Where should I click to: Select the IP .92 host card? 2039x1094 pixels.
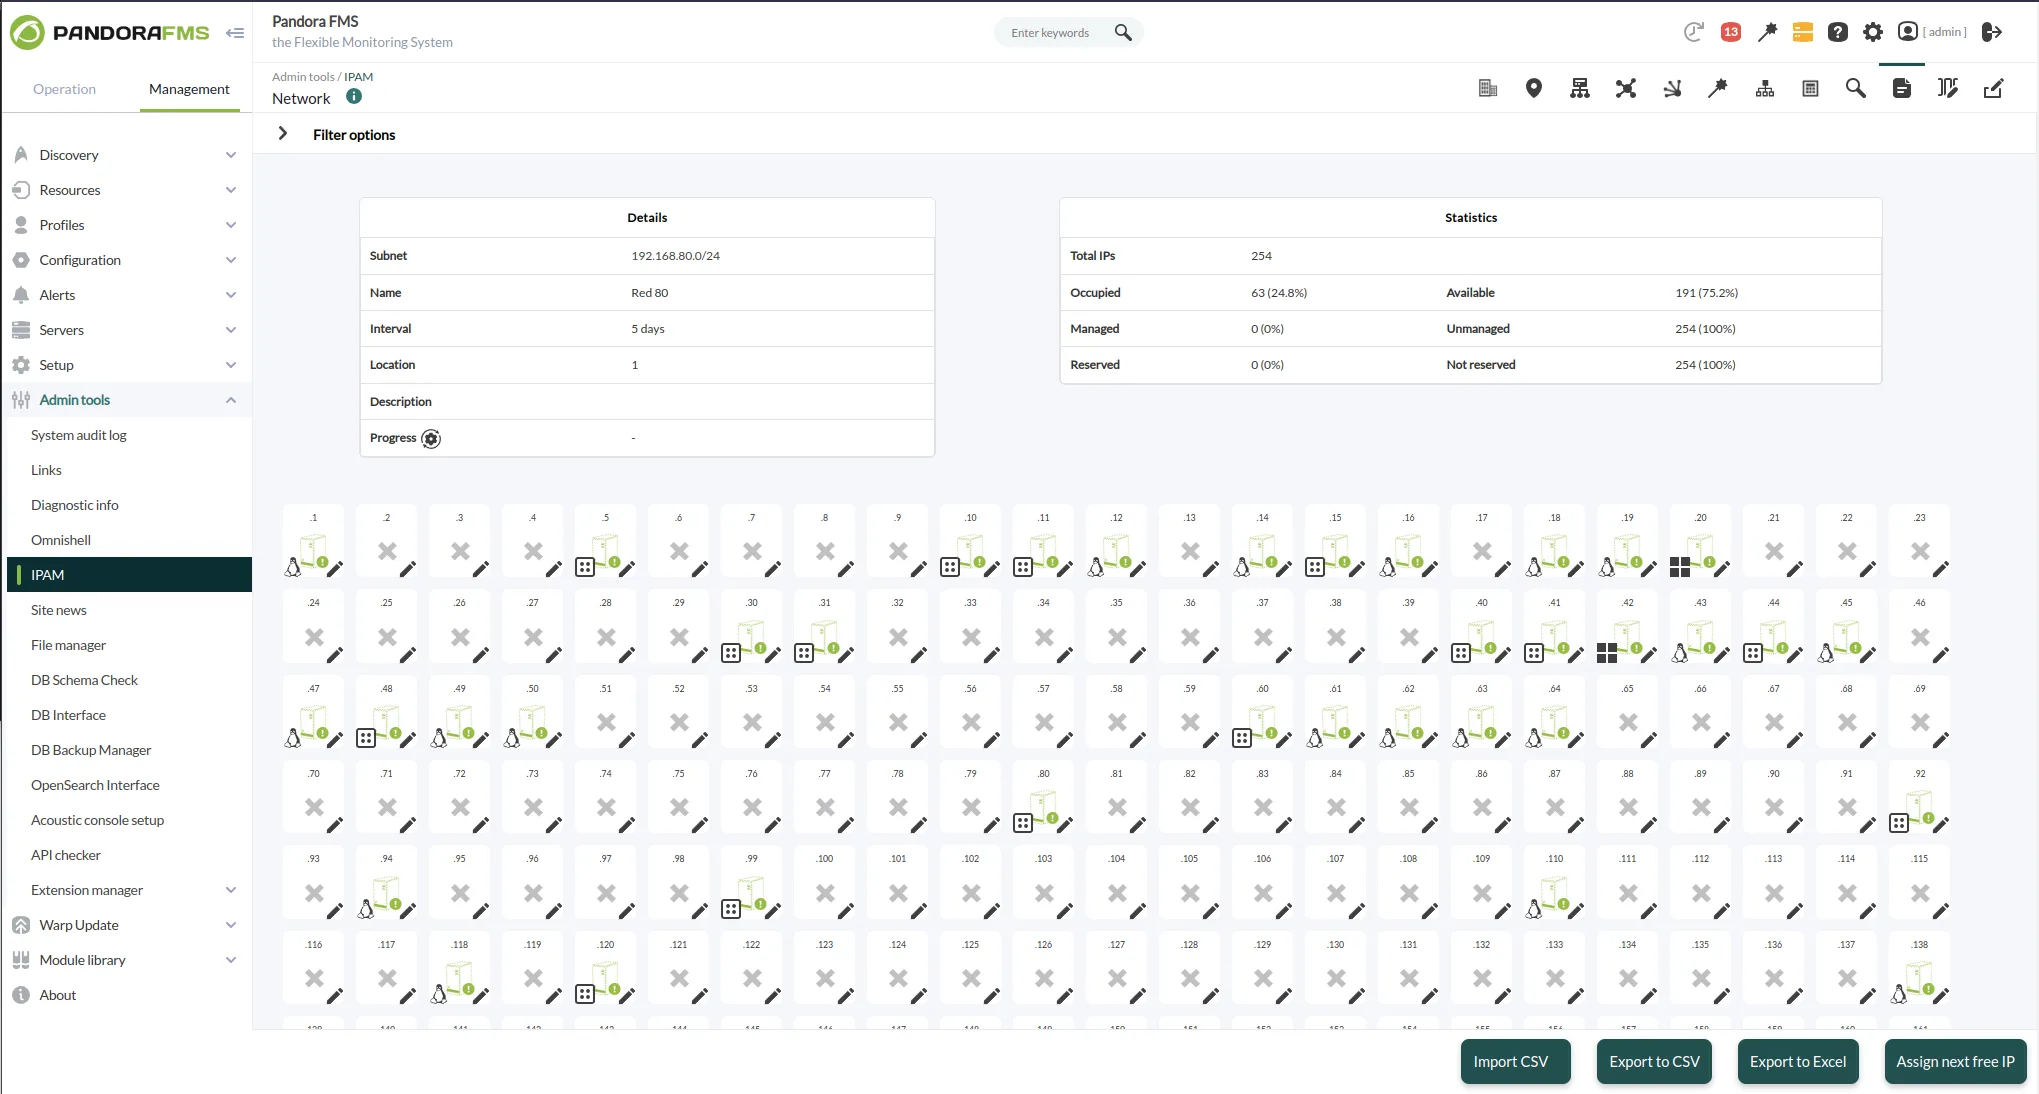tap(1920, 799)
